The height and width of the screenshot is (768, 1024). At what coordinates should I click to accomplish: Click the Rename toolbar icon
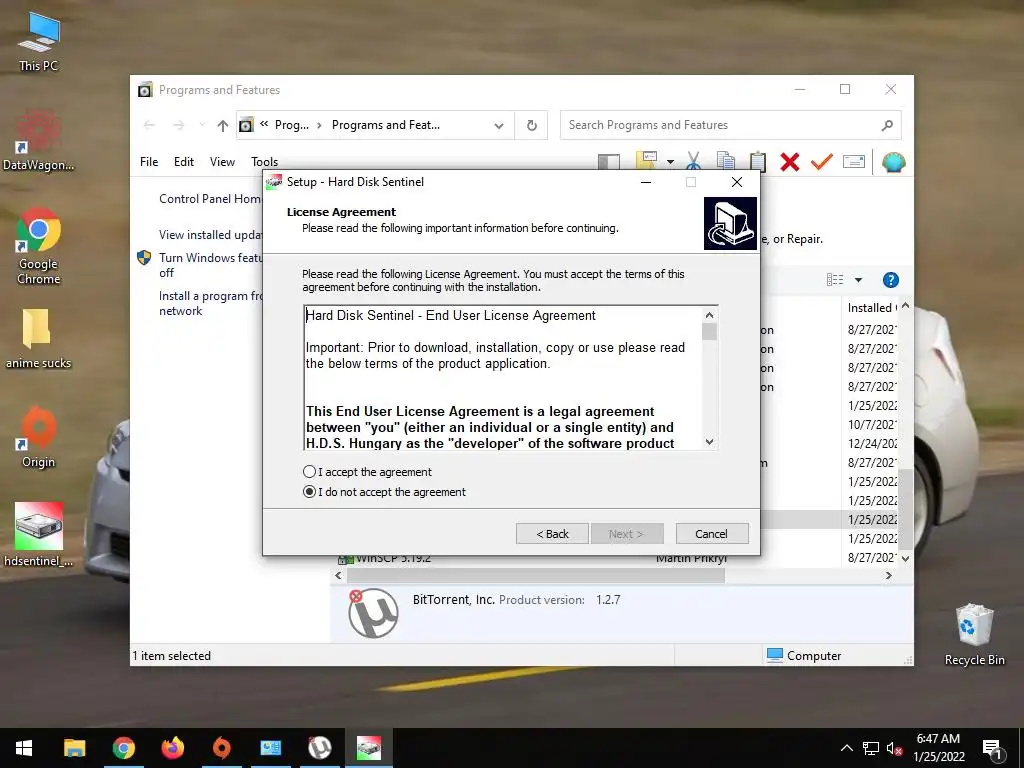tap(854, 161)
